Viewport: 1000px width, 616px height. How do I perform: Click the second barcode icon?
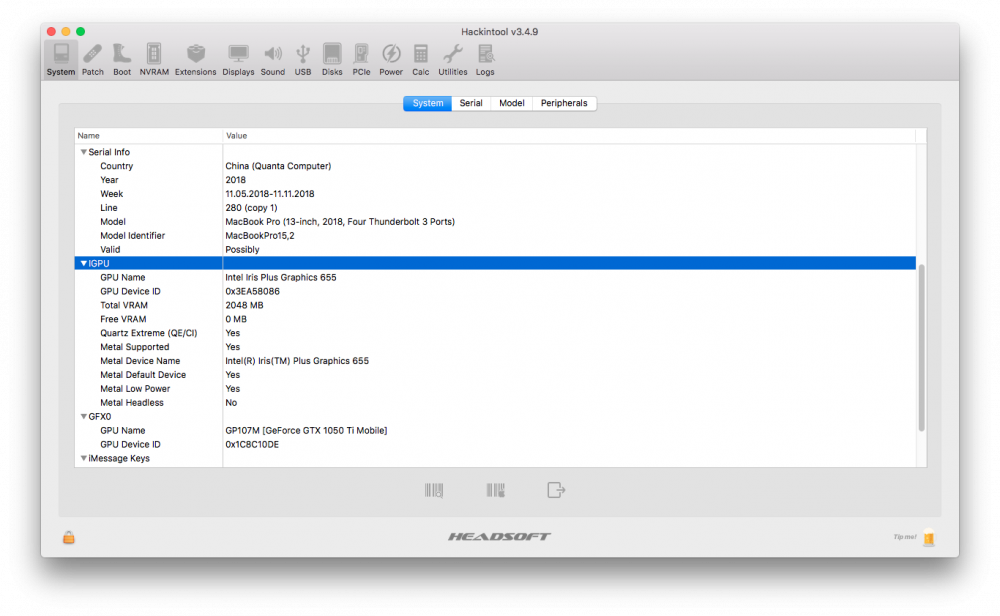coord(496,490)
